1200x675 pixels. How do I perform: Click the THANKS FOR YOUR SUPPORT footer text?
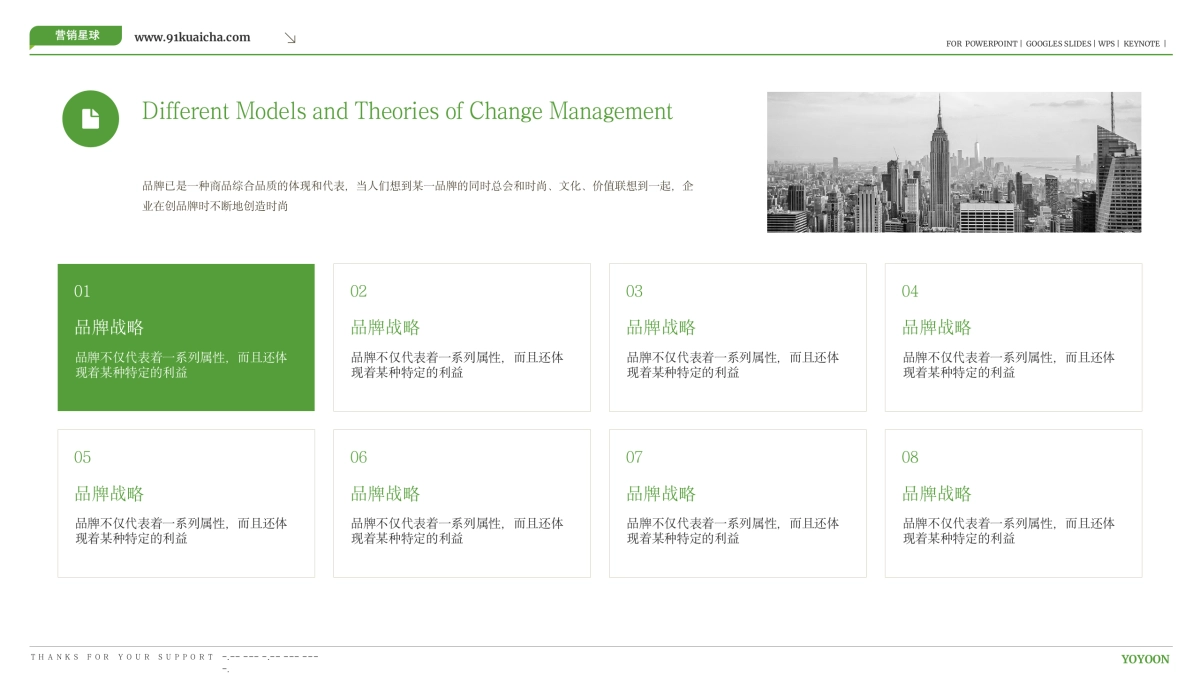pos(122,657)
